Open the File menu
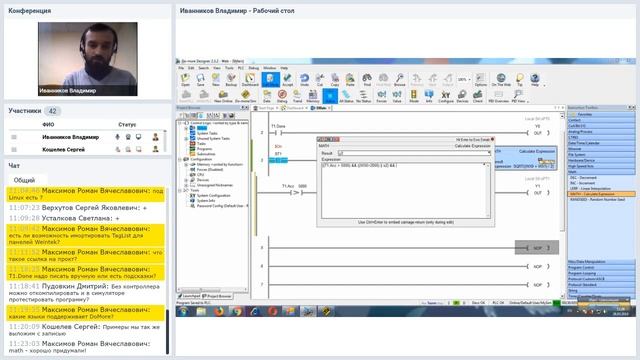640x360 pixels. point(181,68)
